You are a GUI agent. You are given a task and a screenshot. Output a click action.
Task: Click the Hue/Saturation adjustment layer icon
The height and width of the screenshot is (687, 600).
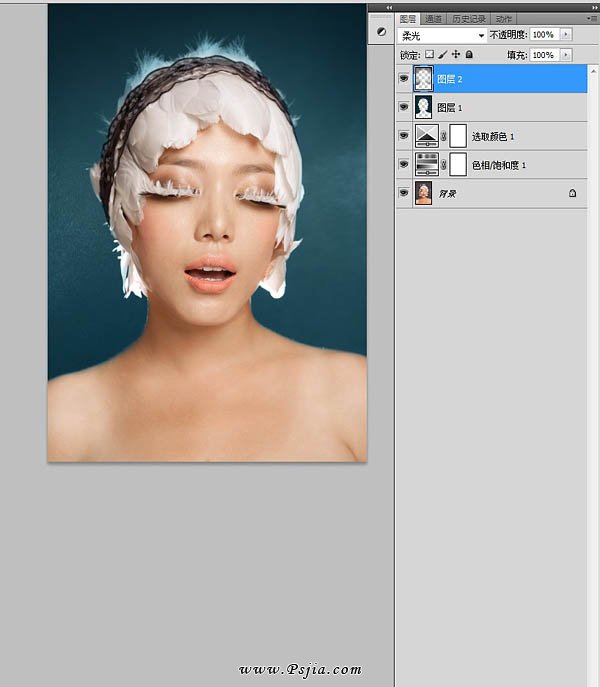tap(426, 164)
